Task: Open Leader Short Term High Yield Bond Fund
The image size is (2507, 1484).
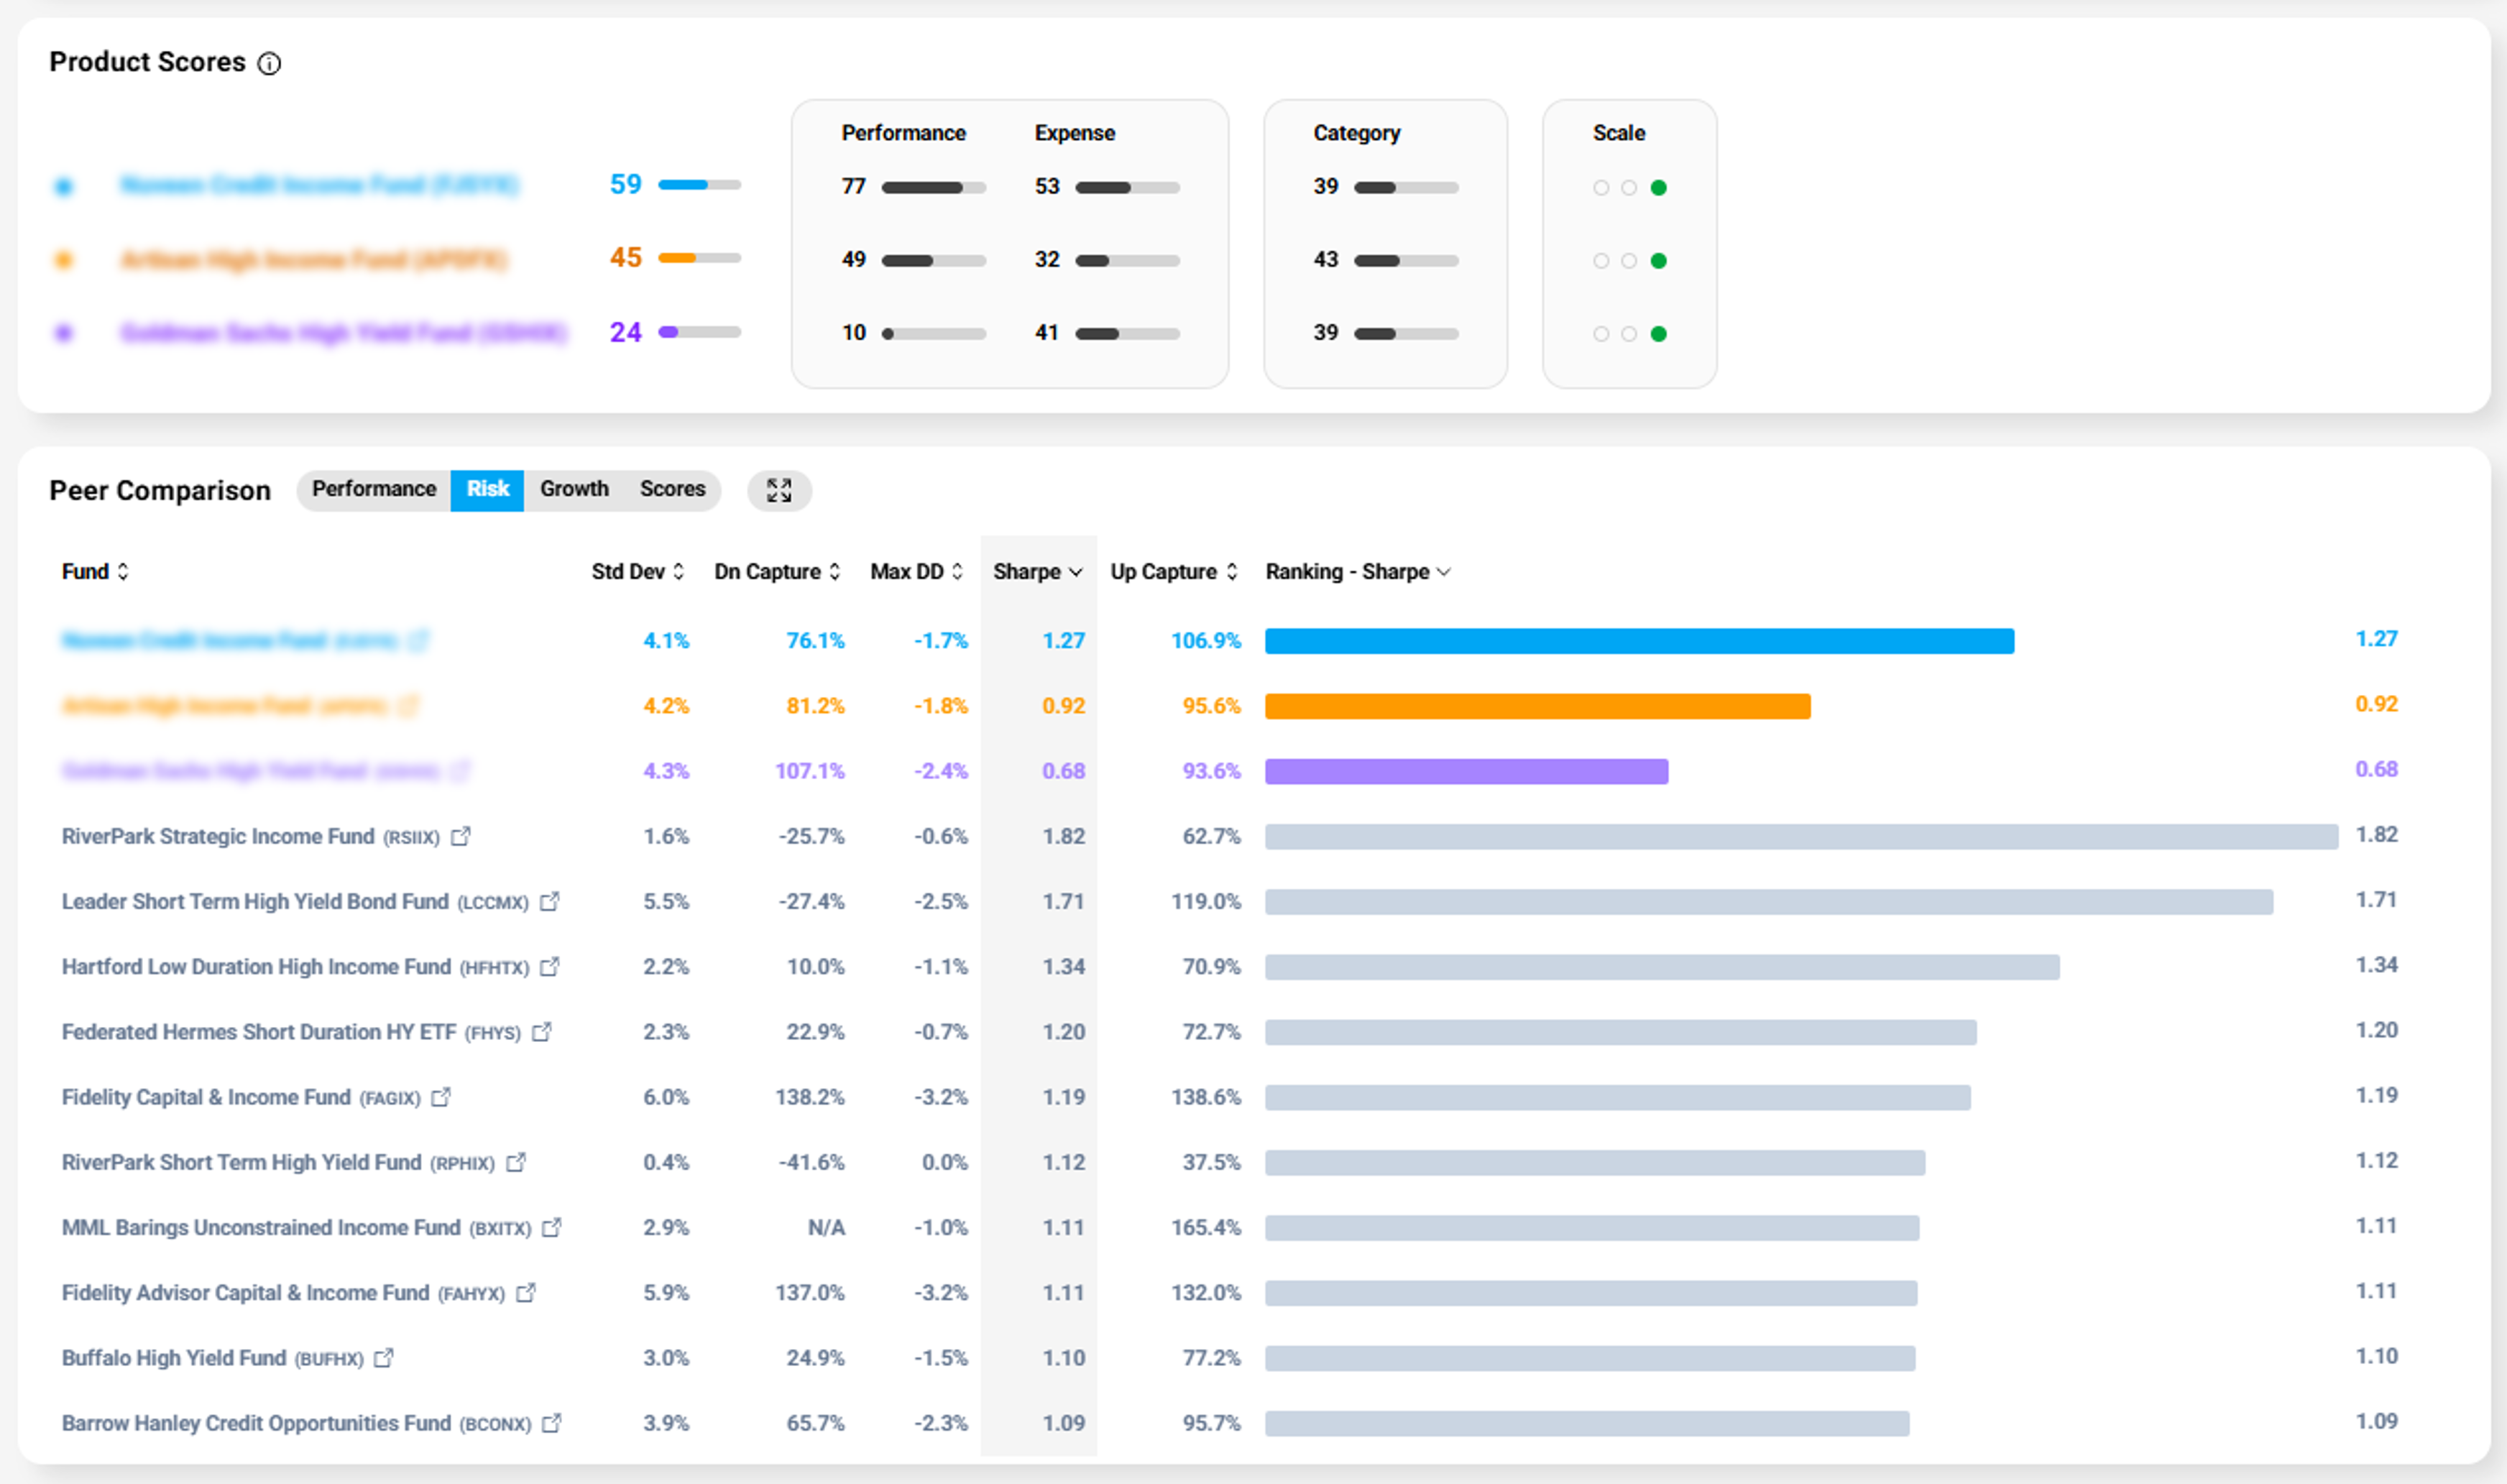Action: (295, 901)
